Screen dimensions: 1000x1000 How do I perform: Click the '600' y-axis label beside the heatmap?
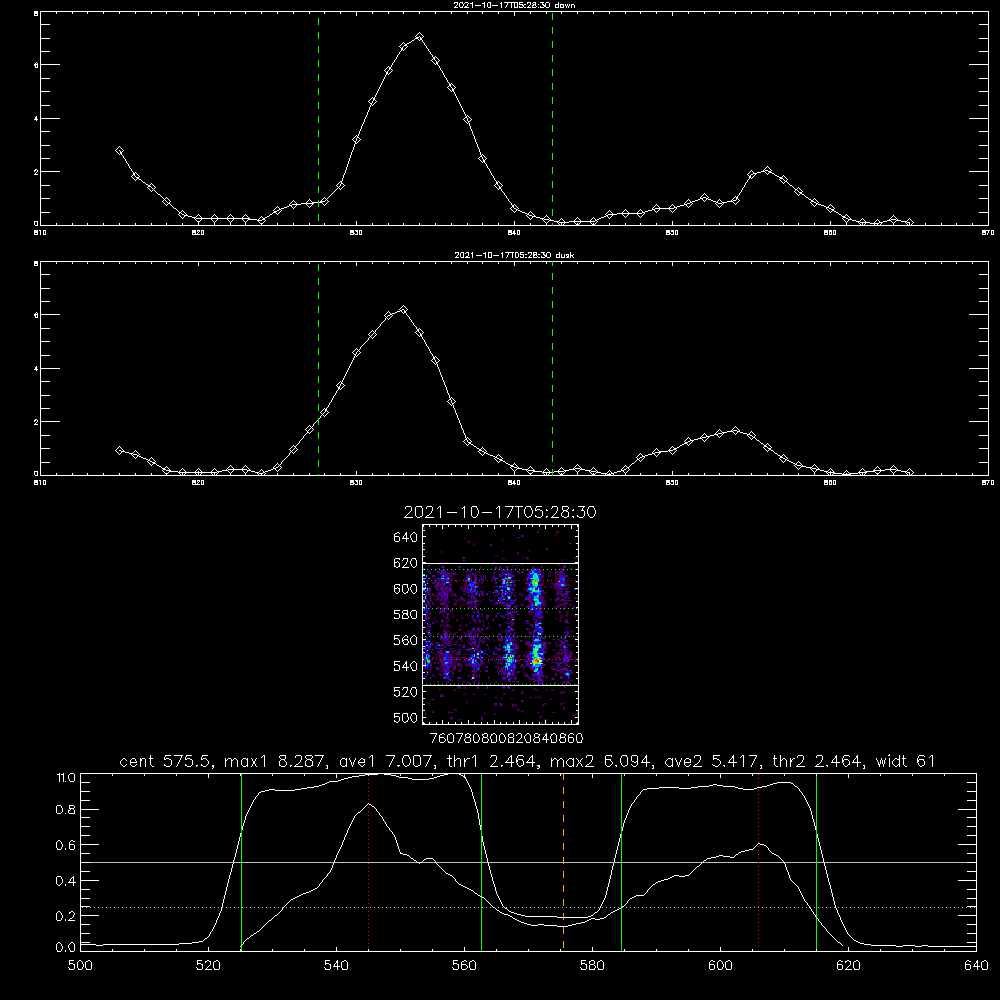point(405,589)
